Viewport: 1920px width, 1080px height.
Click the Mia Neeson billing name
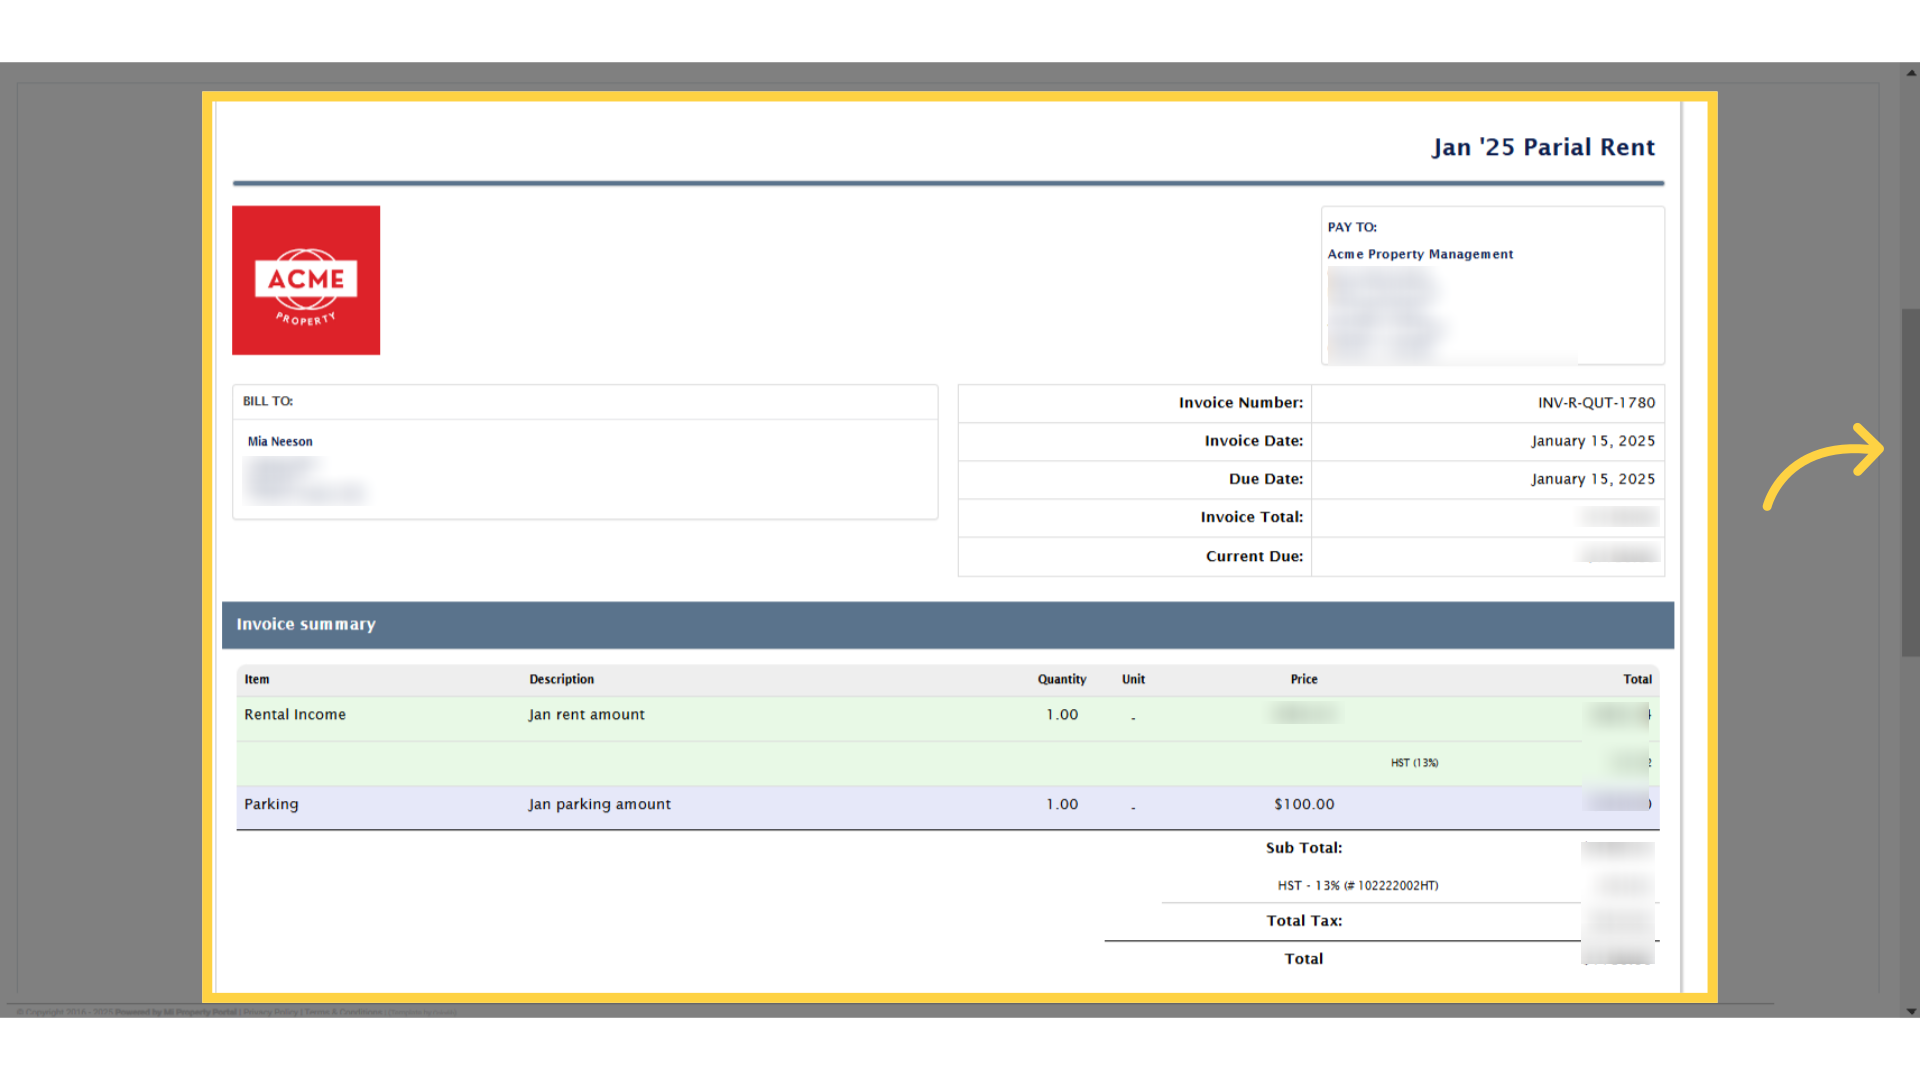[280, 441]
